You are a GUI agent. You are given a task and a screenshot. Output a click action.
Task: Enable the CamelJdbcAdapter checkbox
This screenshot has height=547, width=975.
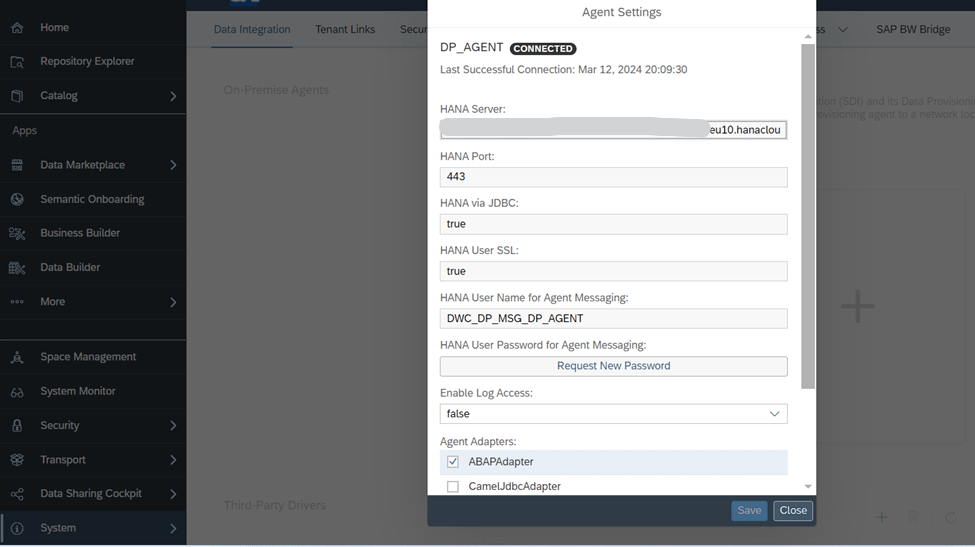click(453, 487)
